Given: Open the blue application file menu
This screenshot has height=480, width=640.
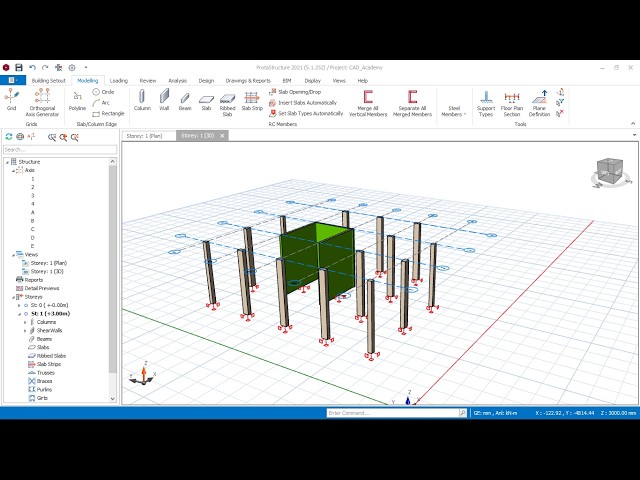Looking at the screenshot, I should pos(13,80).
